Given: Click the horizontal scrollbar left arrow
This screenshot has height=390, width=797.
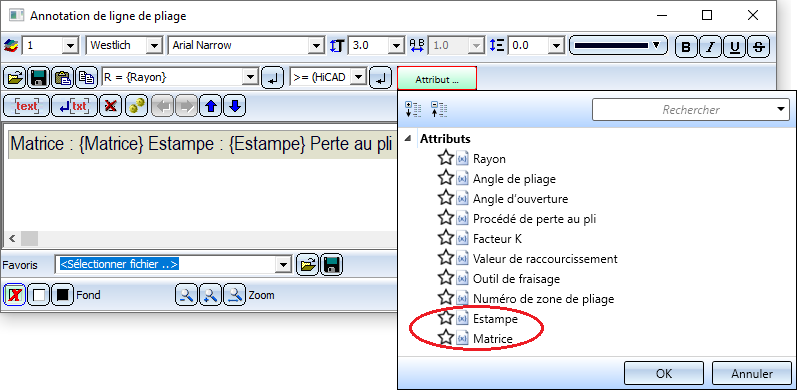Looking at the screenshot, I should 12,237.
